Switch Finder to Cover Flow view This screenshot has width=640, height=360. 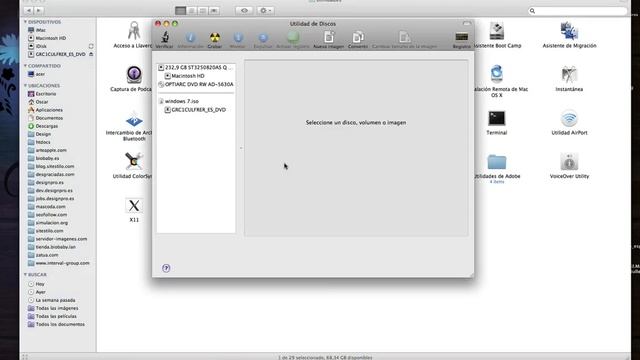pyautogui.click(x=214, y=11)
